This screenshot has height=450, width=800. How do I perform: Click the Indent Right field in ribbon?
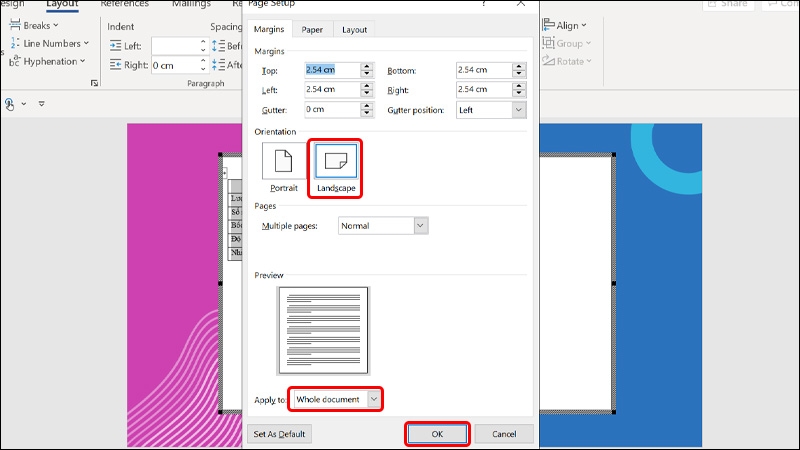pos(174,65)
